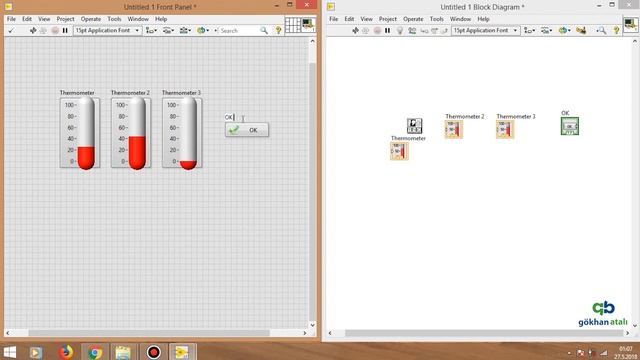The height and width of the screenshot is (360, 640).
Task: Click the Step Out icon in the Block Diagram toolbar
Action: point(444,31)
